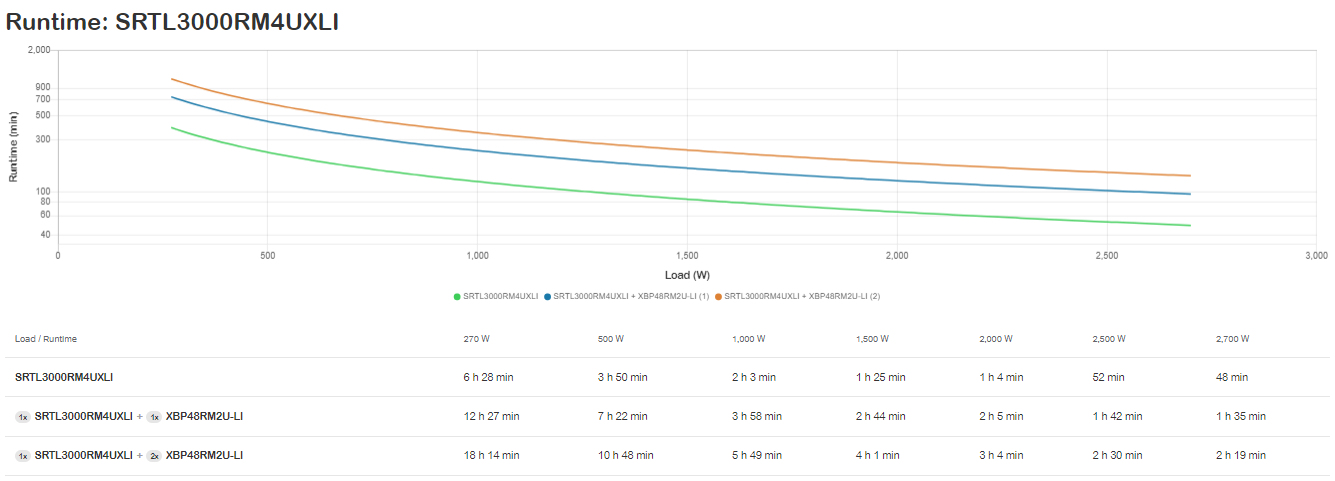
Task: Click the orange legend dot in chart legend
Action: [x=719, y=296]
